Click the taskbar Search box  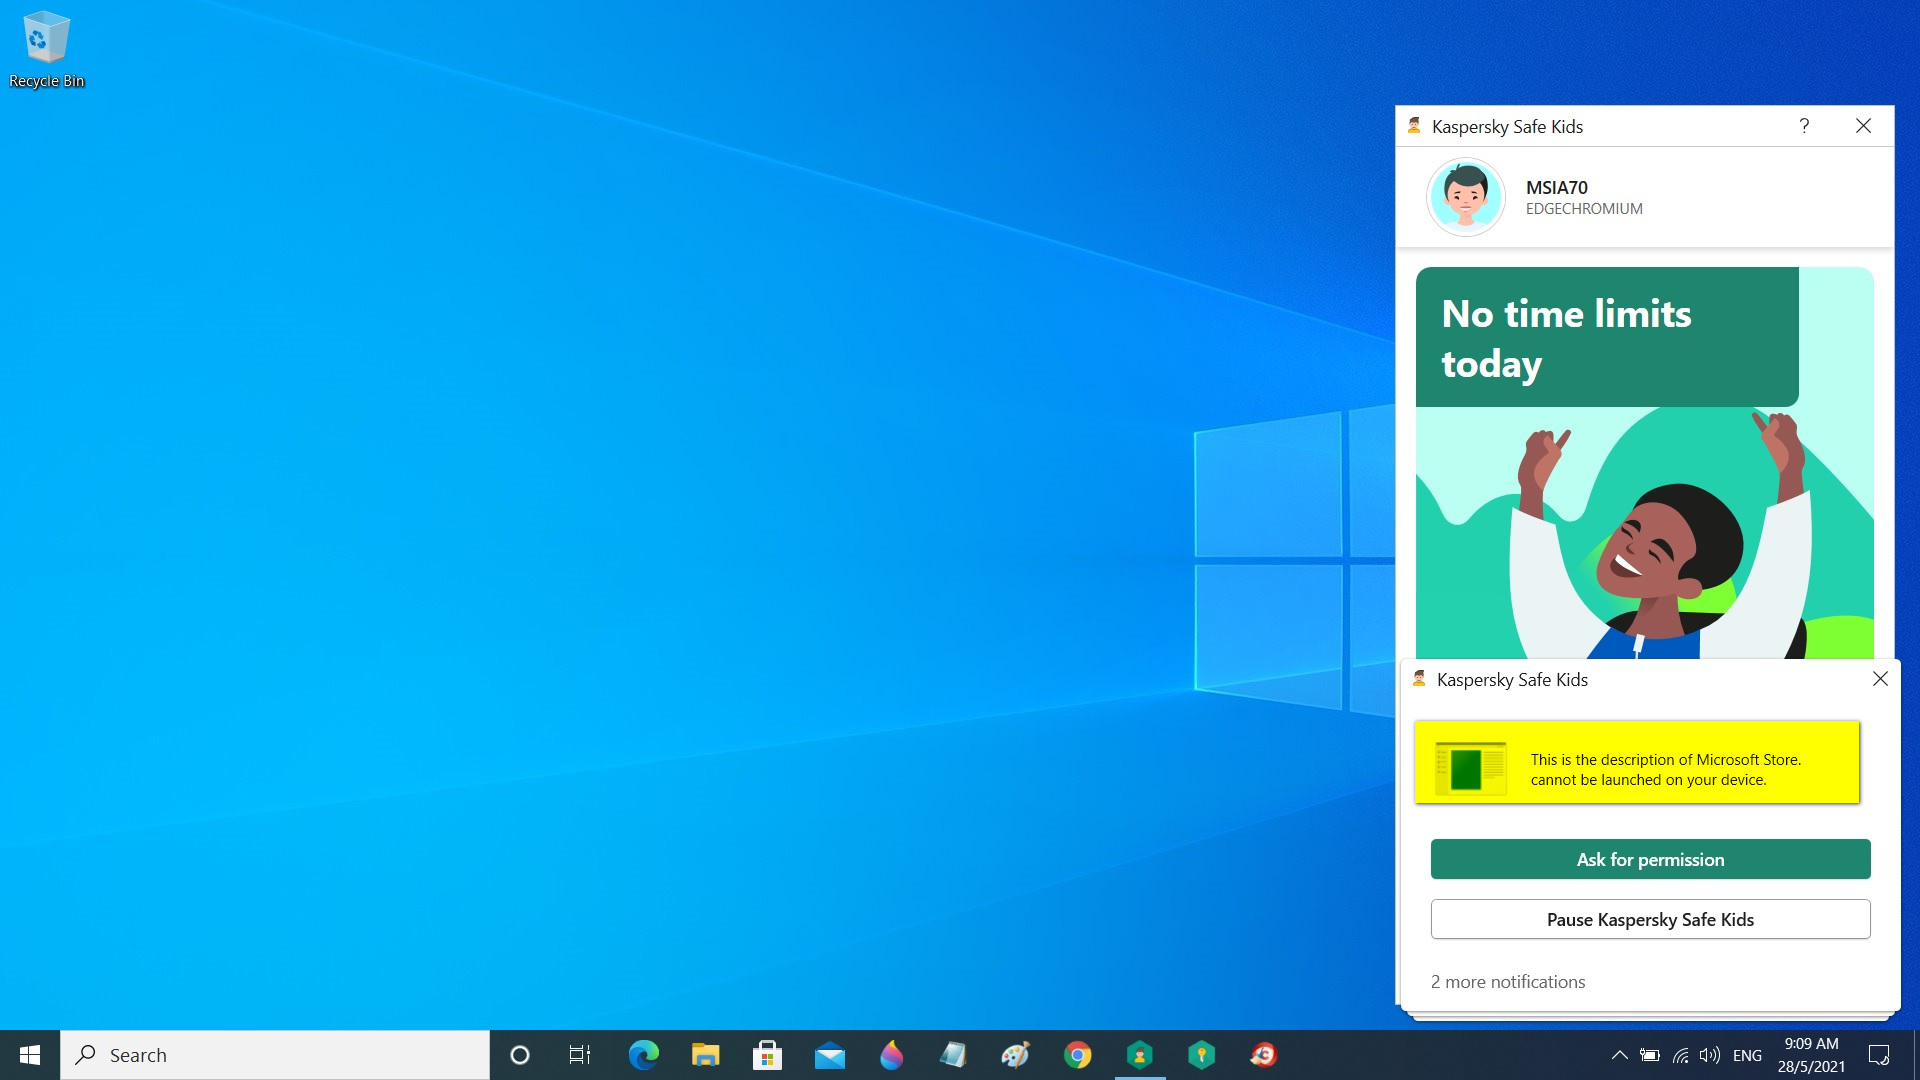pyautogui.click(x=275, y=1055)
